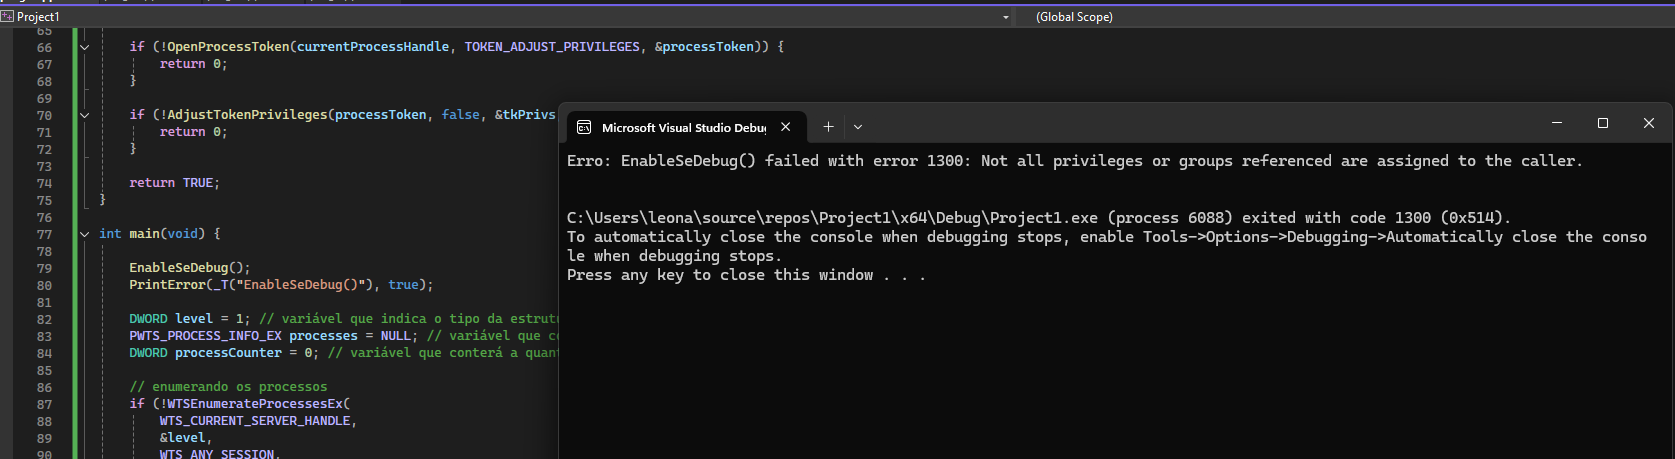Click line number 80 in the gutter
This screenshot has width=1675, height=459.
tap(44, 285)
